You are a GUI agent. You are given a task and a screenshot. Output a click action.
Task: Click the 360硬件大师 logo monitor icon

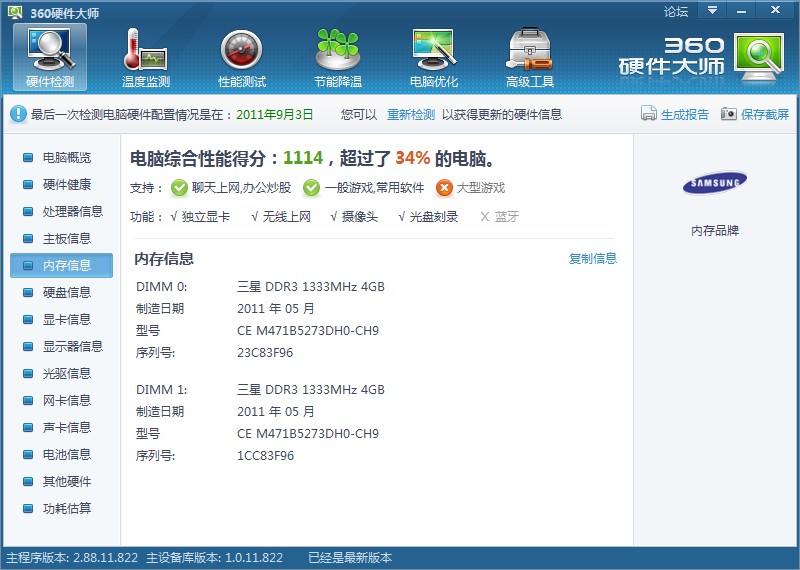[x=759, y=57]
